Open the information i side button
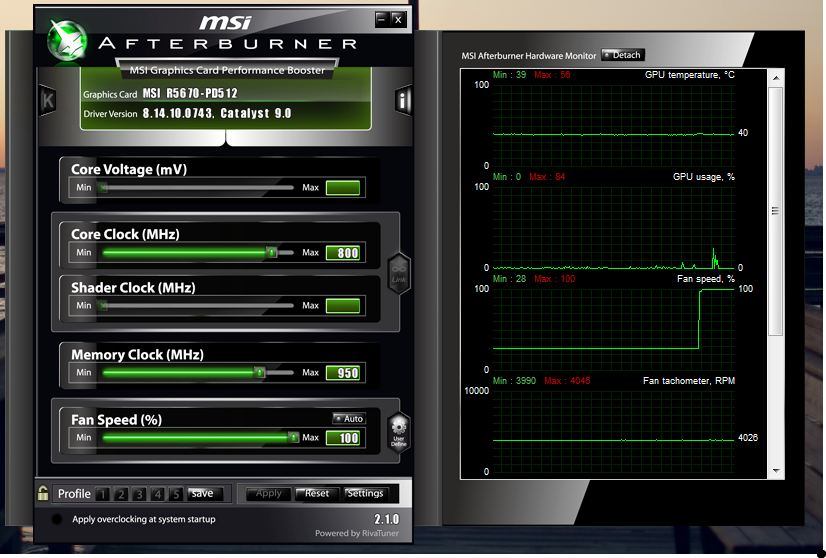This screenshot has height=558, width=826. coord(403,100)
